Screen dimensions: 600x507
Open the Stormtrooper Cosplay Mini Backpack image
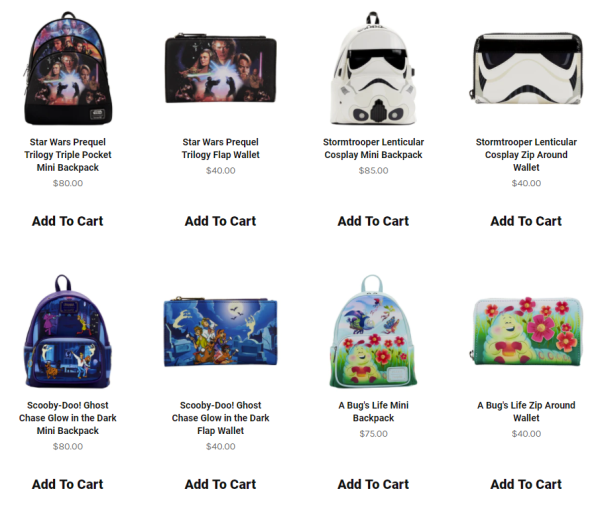(x=373, y=68)
